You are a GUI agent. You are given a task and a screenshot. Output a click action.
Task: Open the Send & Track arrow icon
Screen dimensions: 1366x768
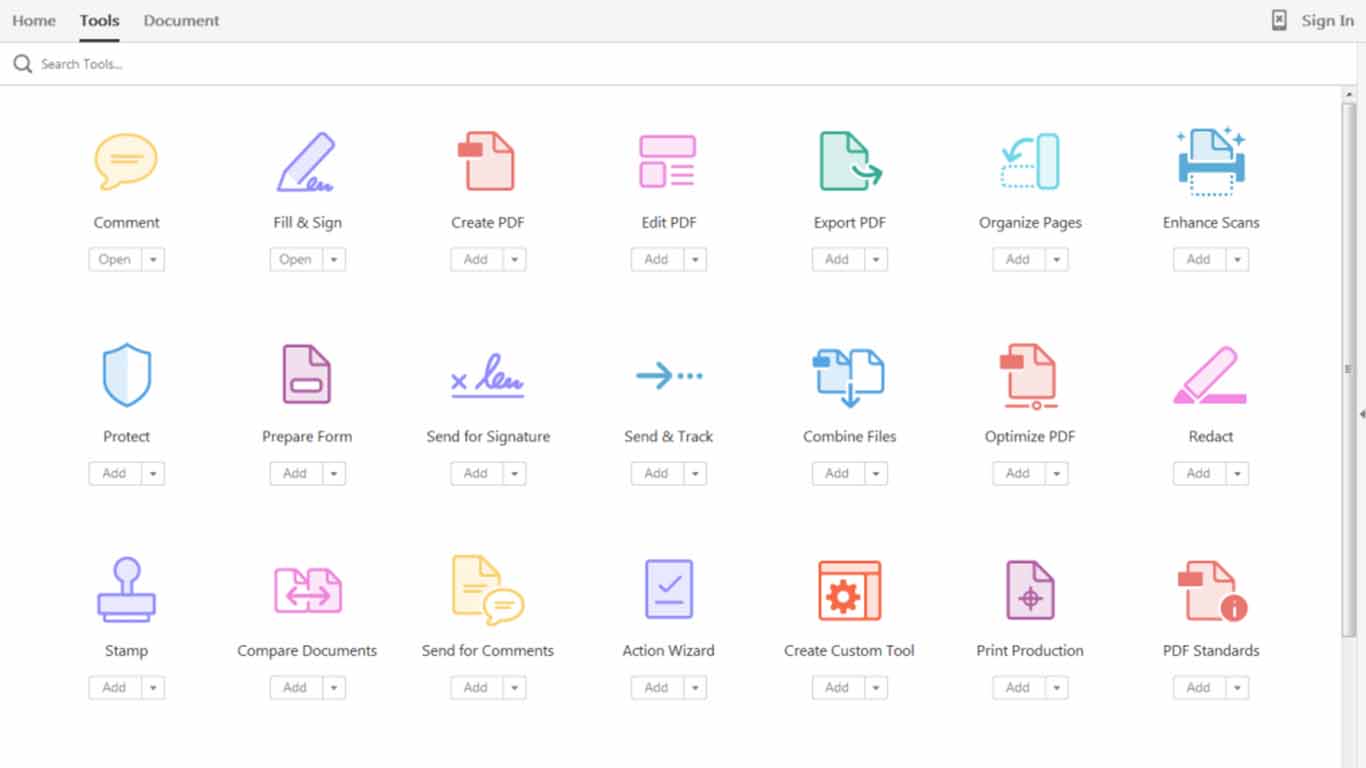tap(668, 376)
